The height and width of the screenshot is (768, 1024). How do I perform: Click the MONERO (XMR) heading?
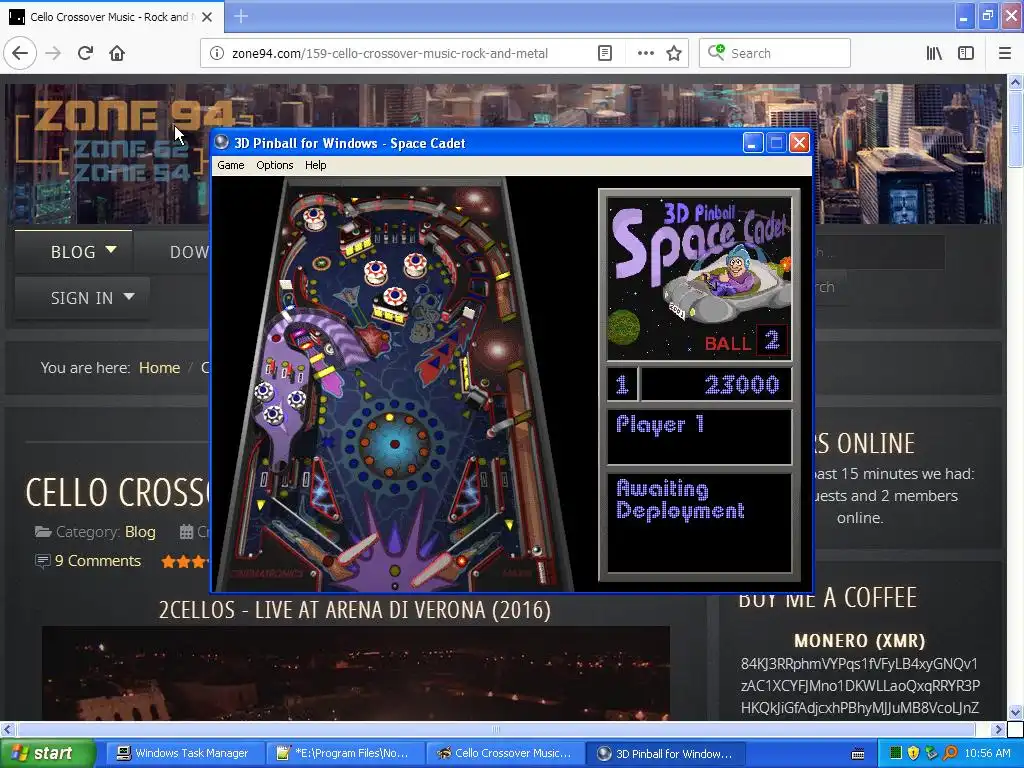[x=859, y=641]
